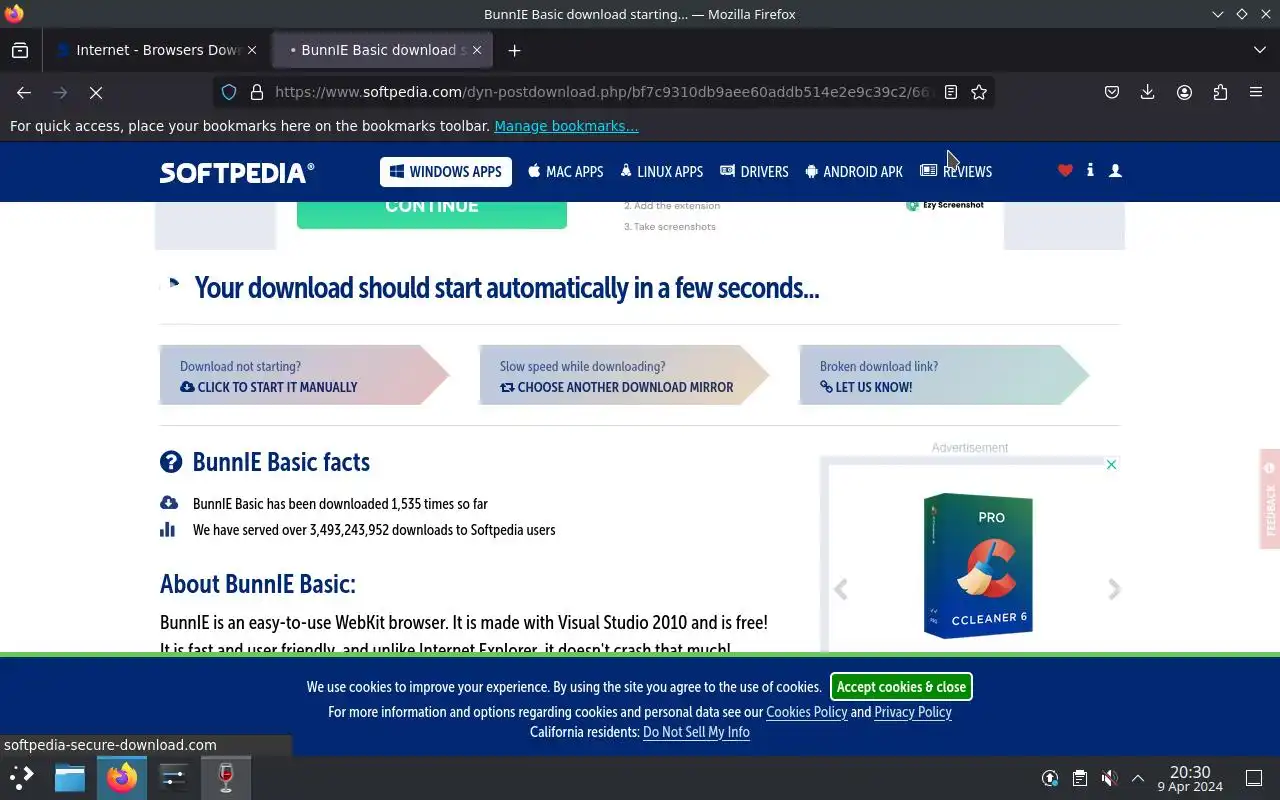Show next ad slide arrow
This screenshot has width=1280, height=800.
[x=1114, y=590]
